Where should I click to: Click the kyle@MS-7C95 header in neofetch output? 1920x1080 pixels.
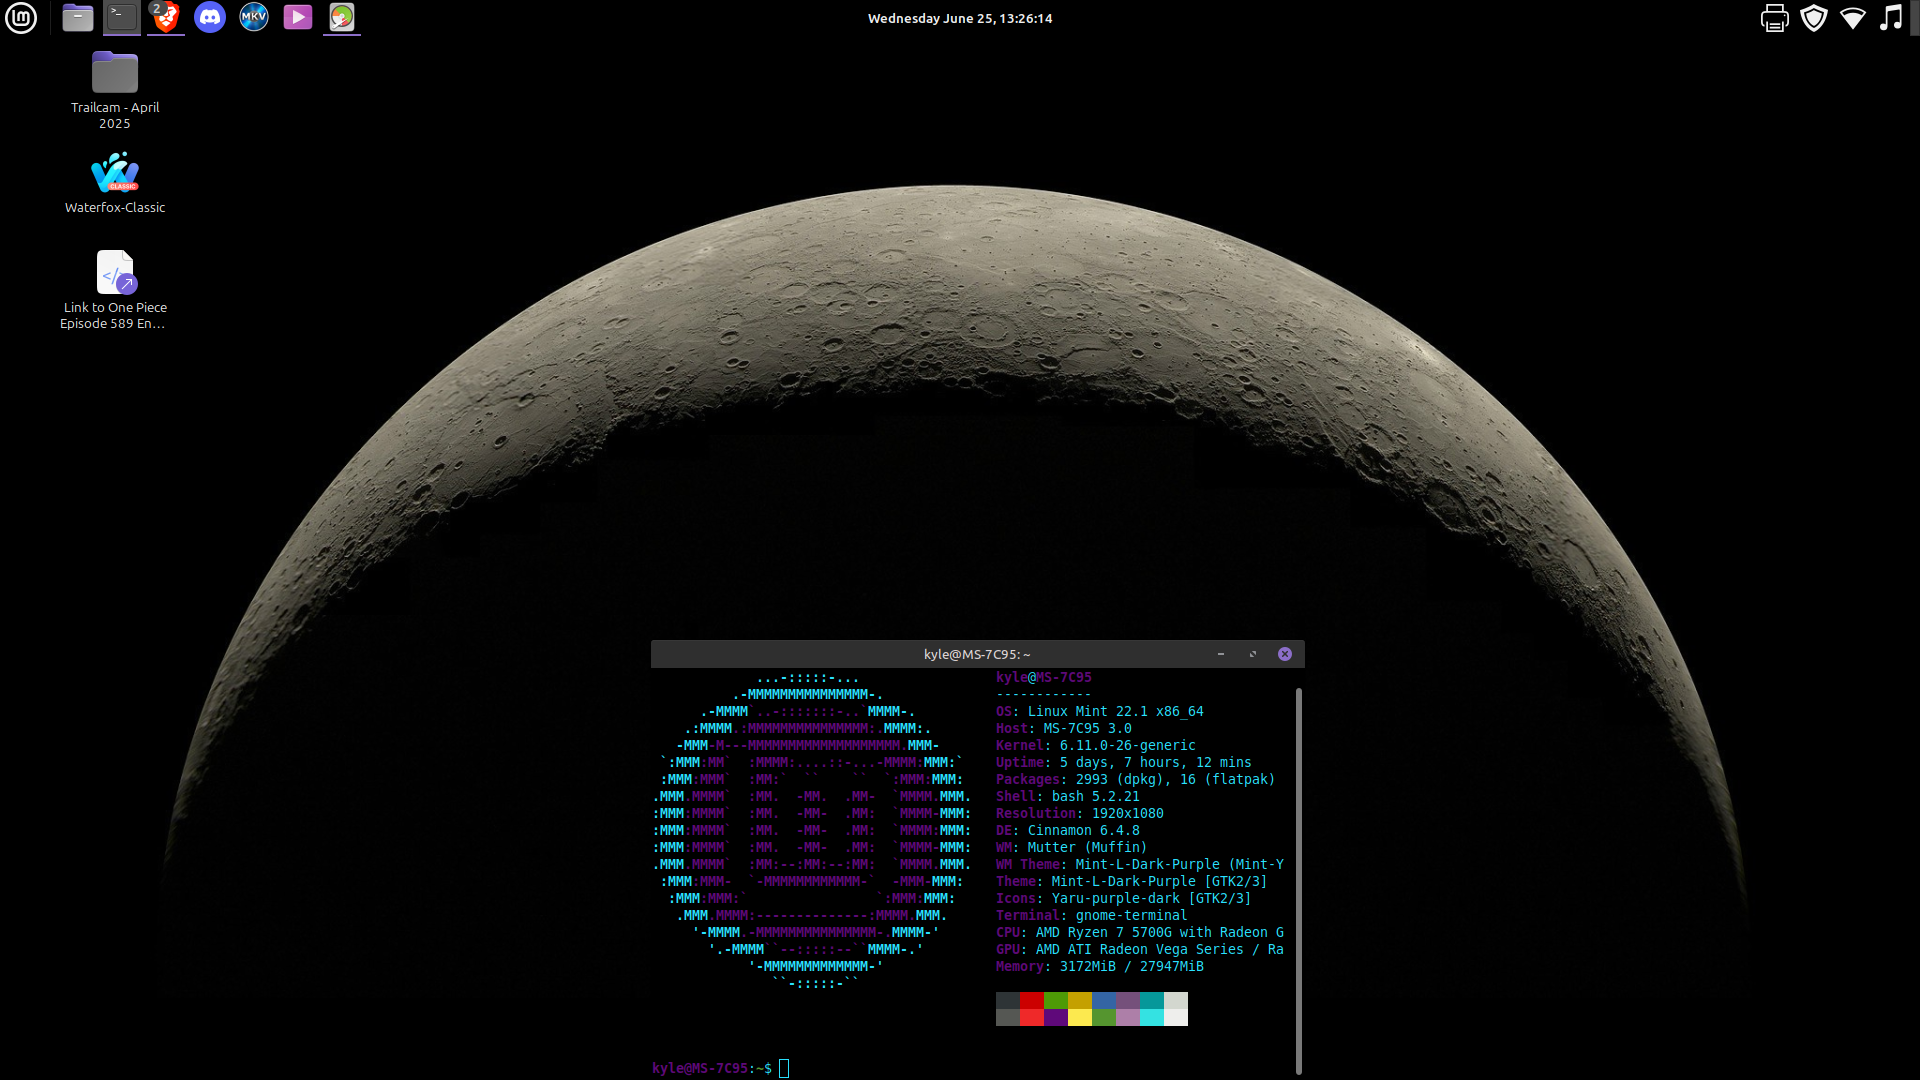(x=1044, y=678)
